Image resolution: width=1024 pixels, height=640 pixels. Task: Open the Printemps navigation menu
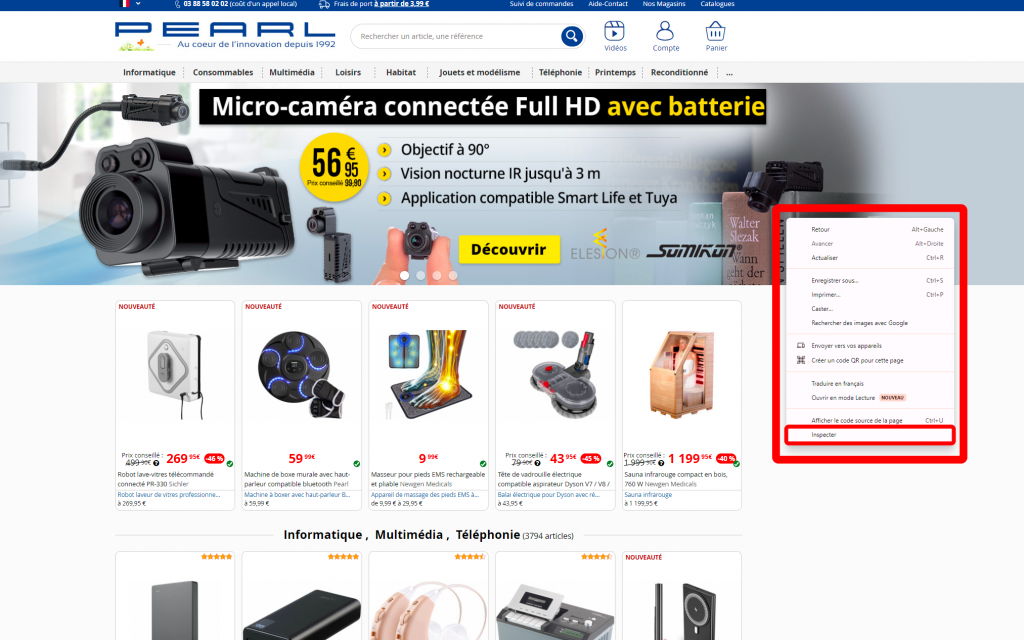[x=615, y=72]
